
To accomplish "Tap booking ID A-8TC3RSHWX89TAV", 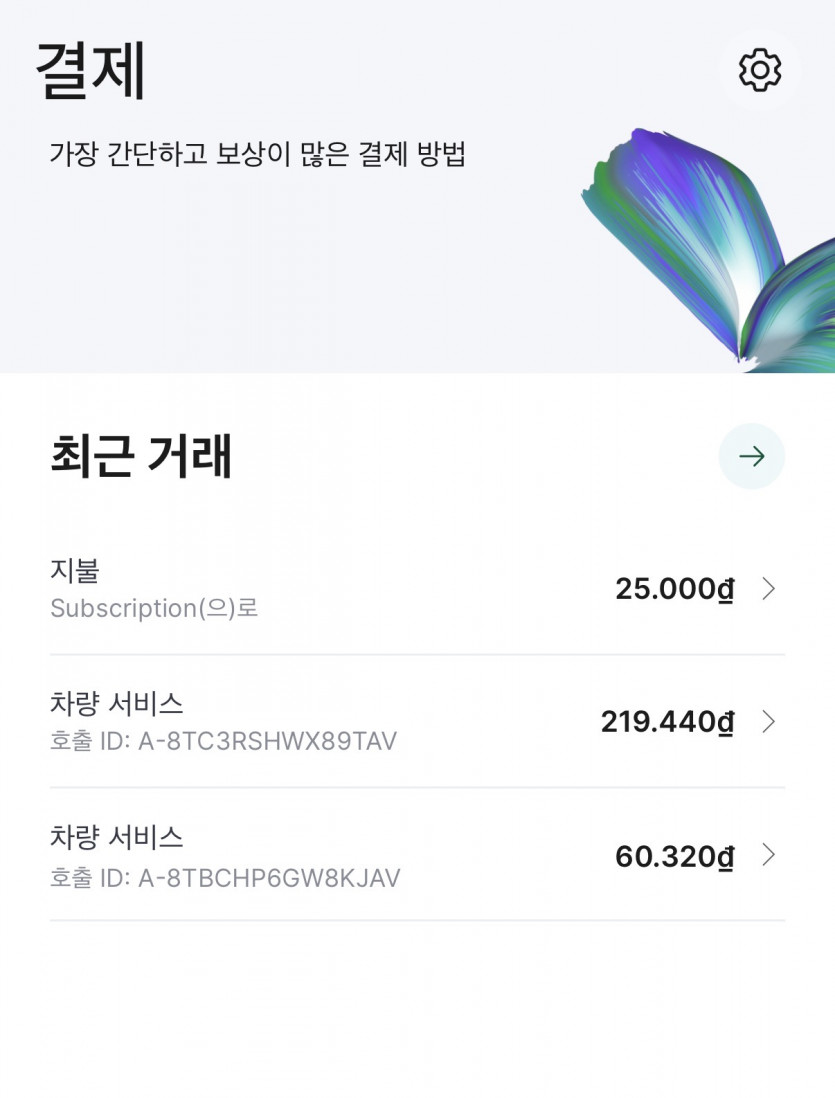I will point(223,741).
